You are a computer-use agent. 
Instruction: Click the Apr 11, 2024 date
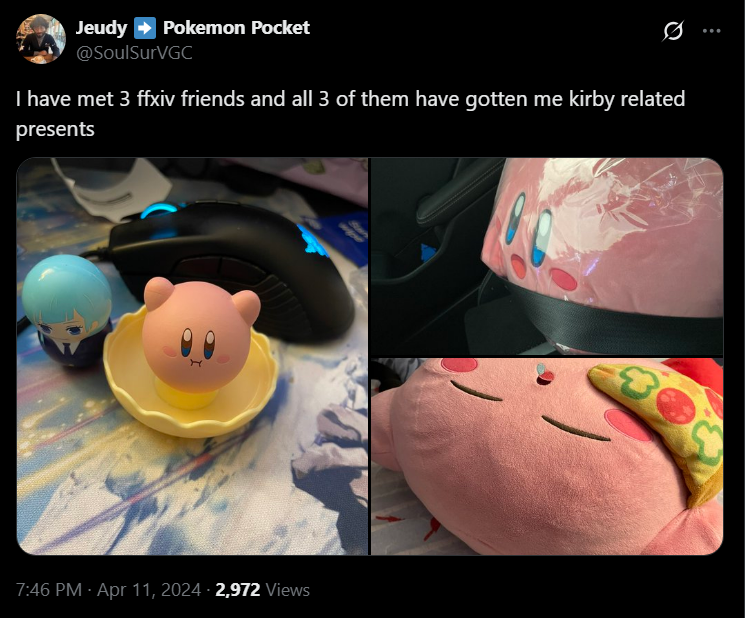[x=149, y=590]
